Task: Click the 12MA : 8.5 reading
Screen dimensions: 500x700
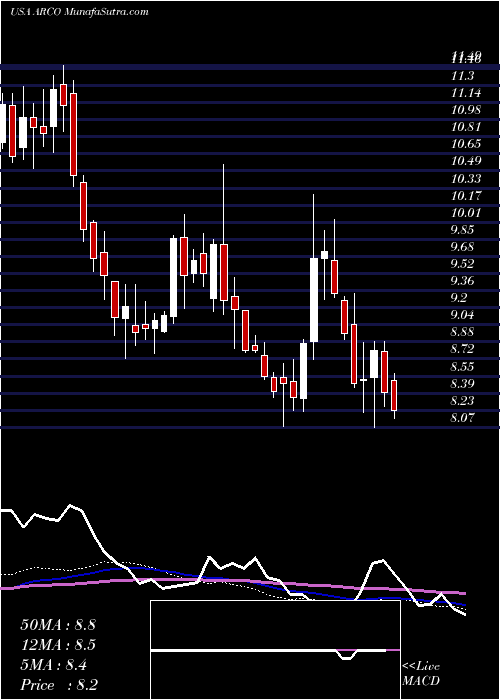Action: (58, 645)
